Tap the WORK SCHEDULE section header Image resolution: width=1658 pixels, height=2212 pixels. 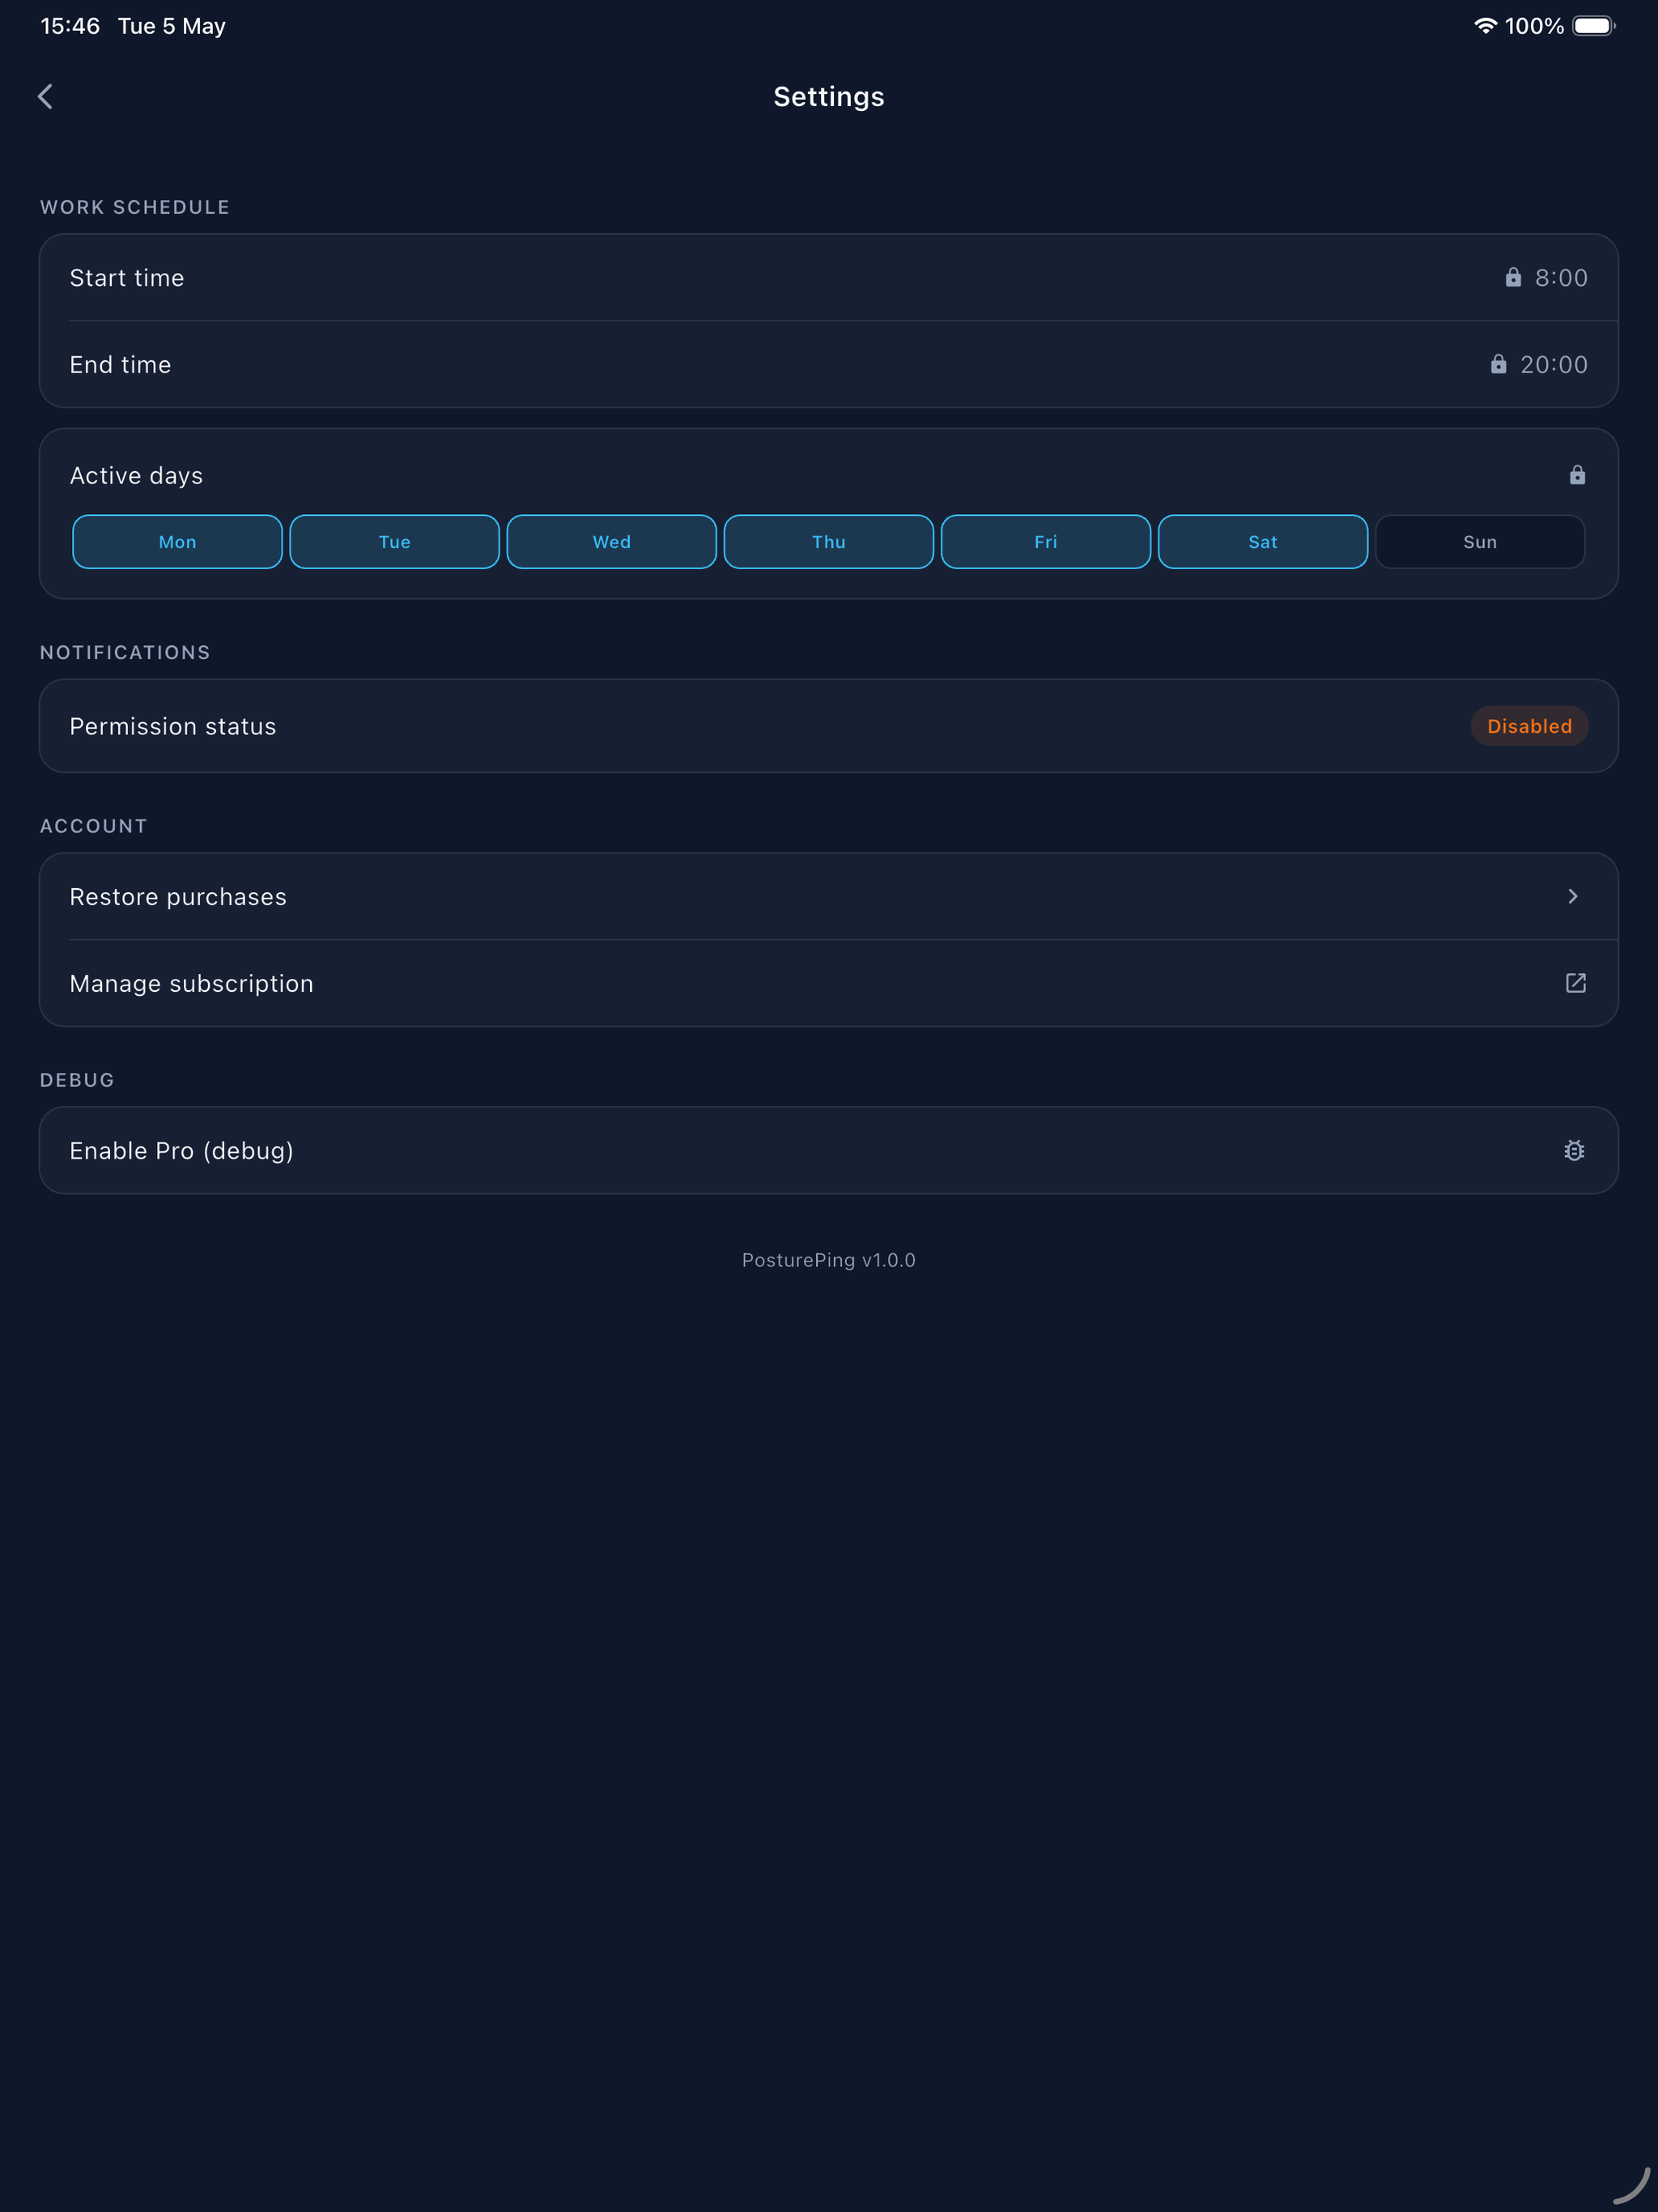click(134, 207)
